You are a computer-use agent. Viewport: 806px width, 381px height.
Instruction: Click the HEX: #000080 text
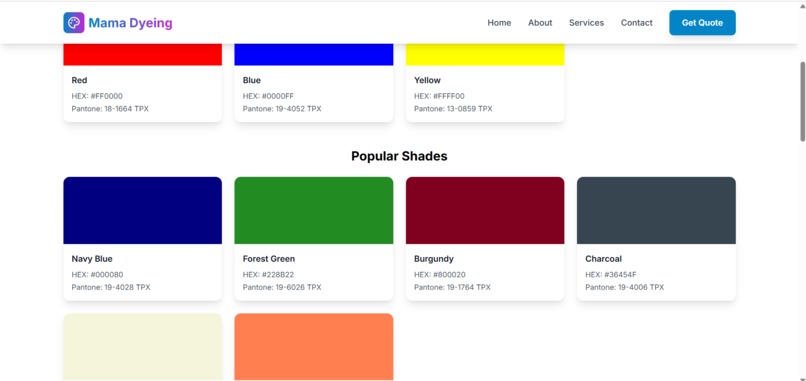tap(97, 275)
